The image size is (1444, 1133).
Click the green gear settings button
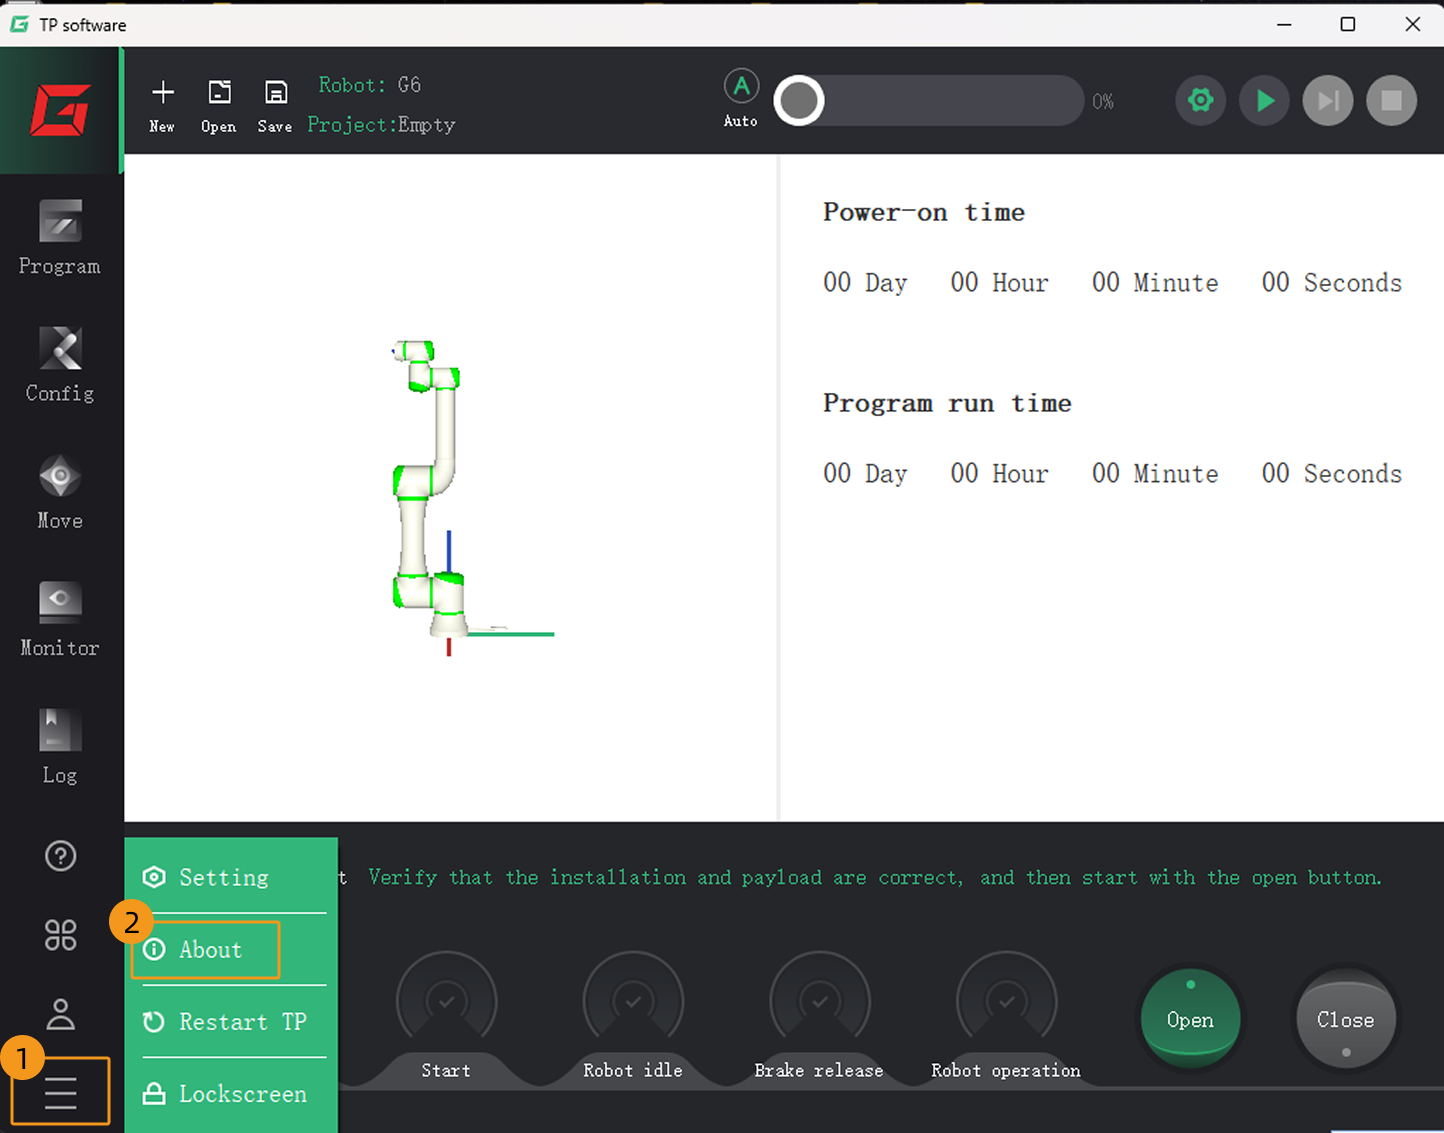1201,101
